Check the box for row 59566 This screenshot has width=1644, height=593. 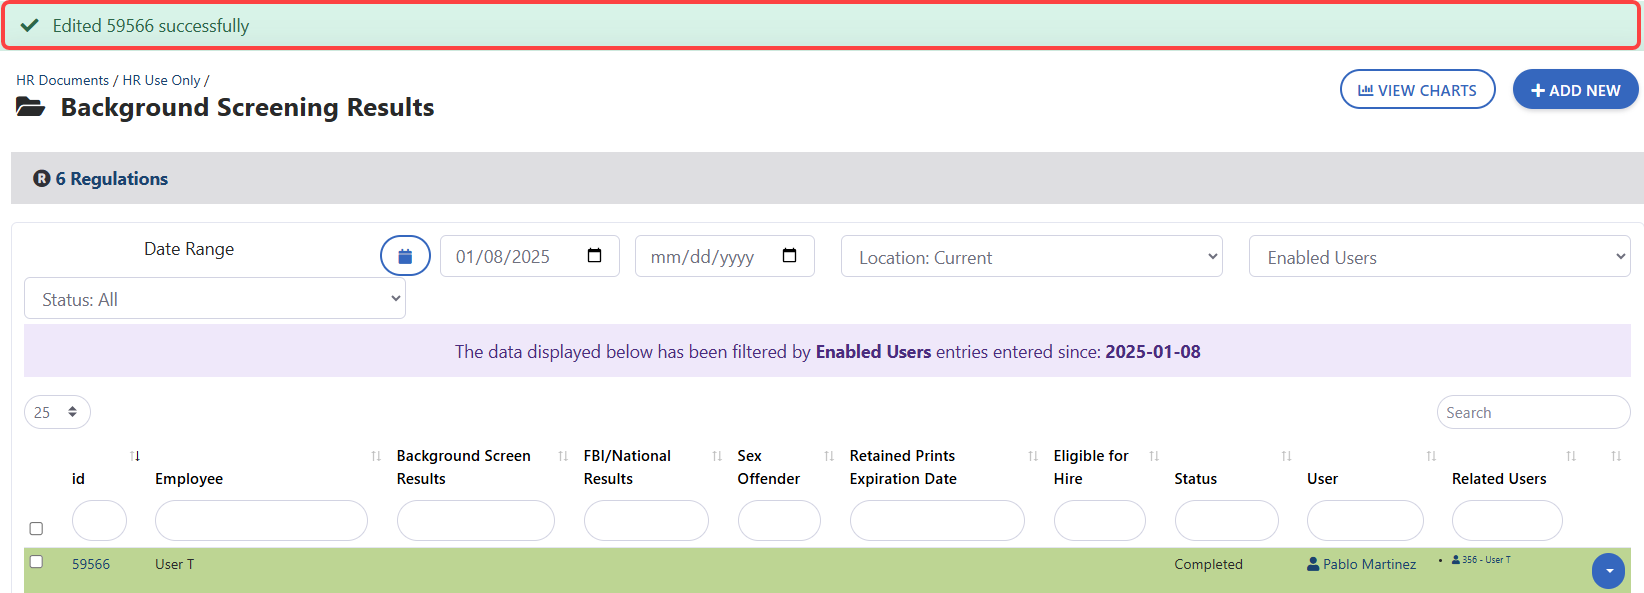pos(36,562)
